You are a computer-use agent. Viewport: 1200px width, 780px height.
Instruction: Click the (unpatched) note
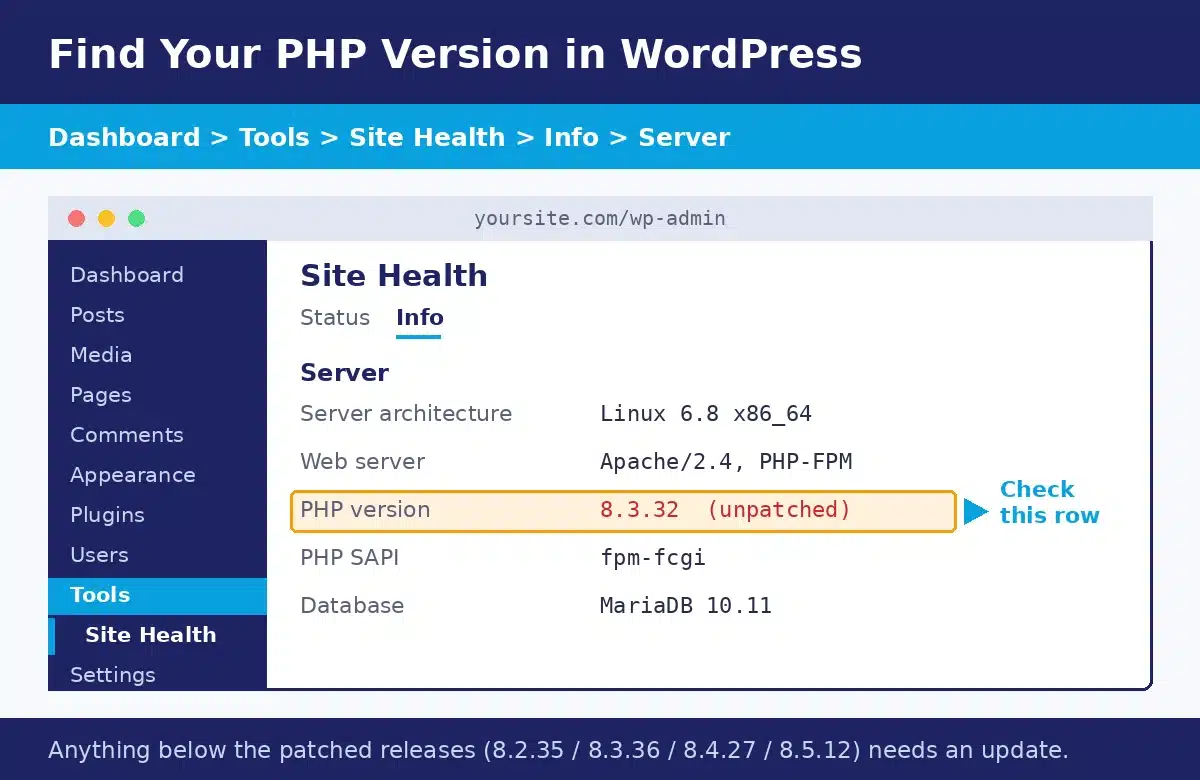[779, 510]
